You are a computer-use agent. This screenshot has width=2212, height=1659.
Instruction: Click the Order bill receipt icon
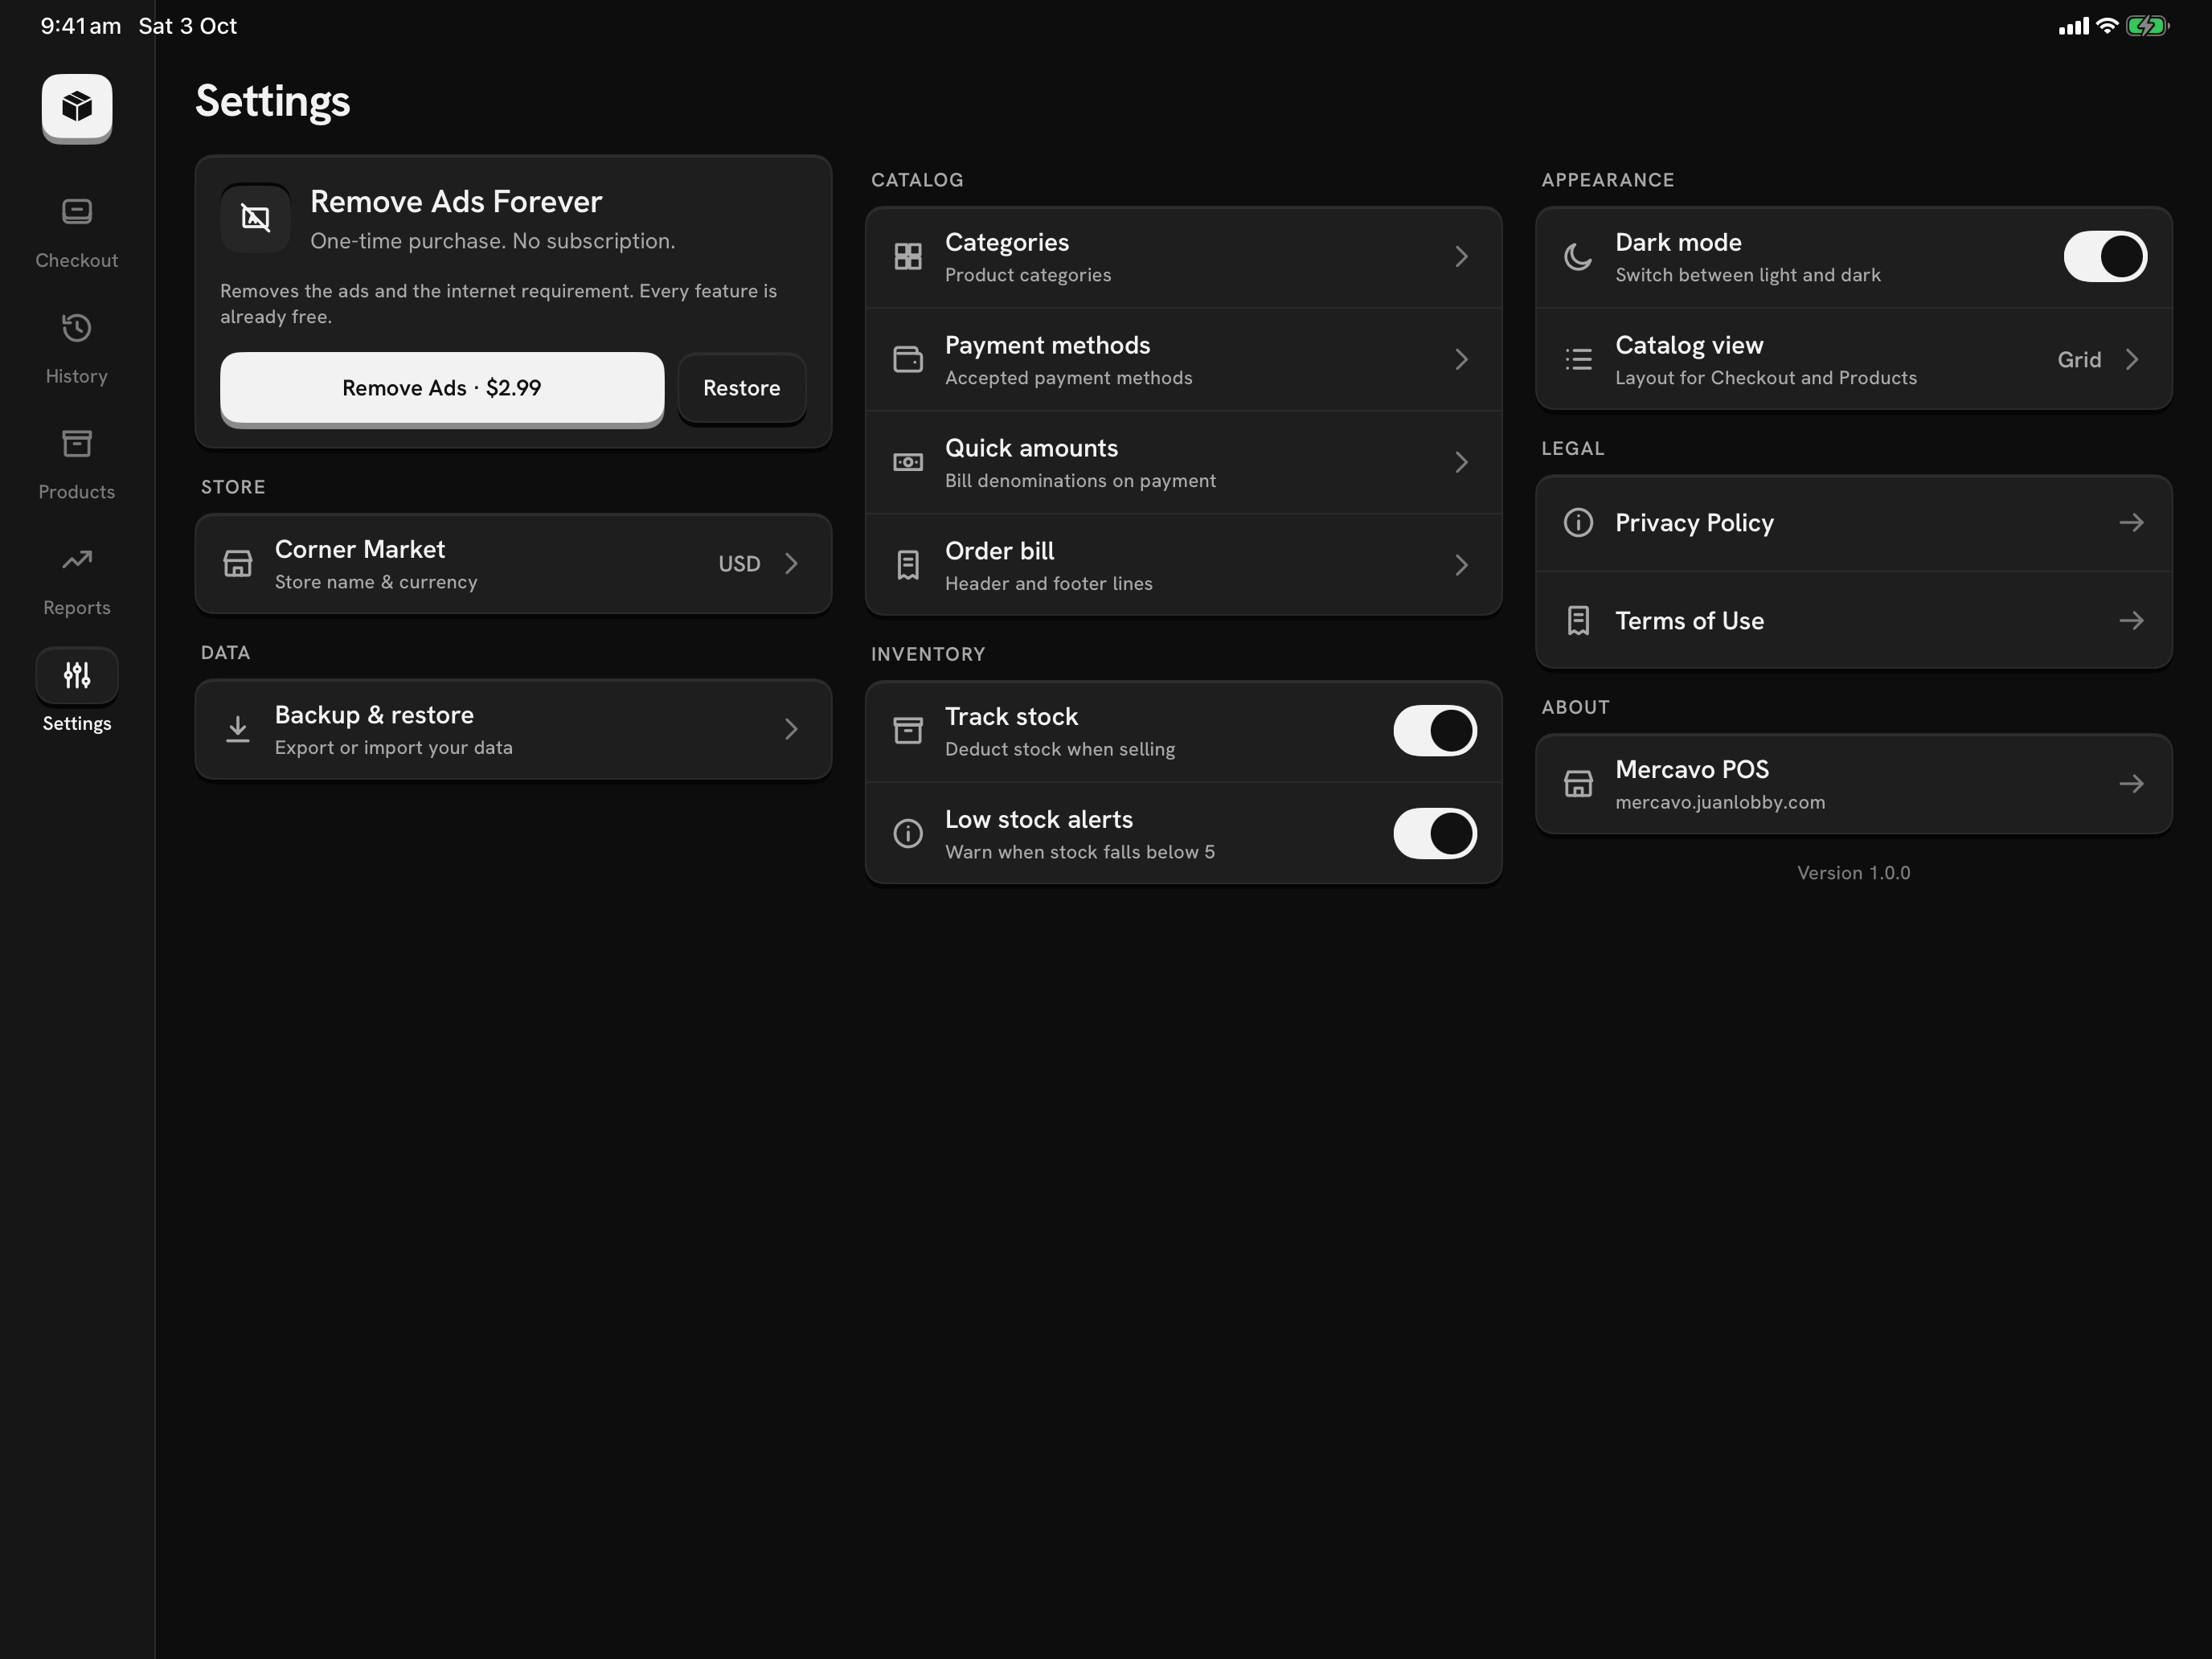(x=908, y=566)
